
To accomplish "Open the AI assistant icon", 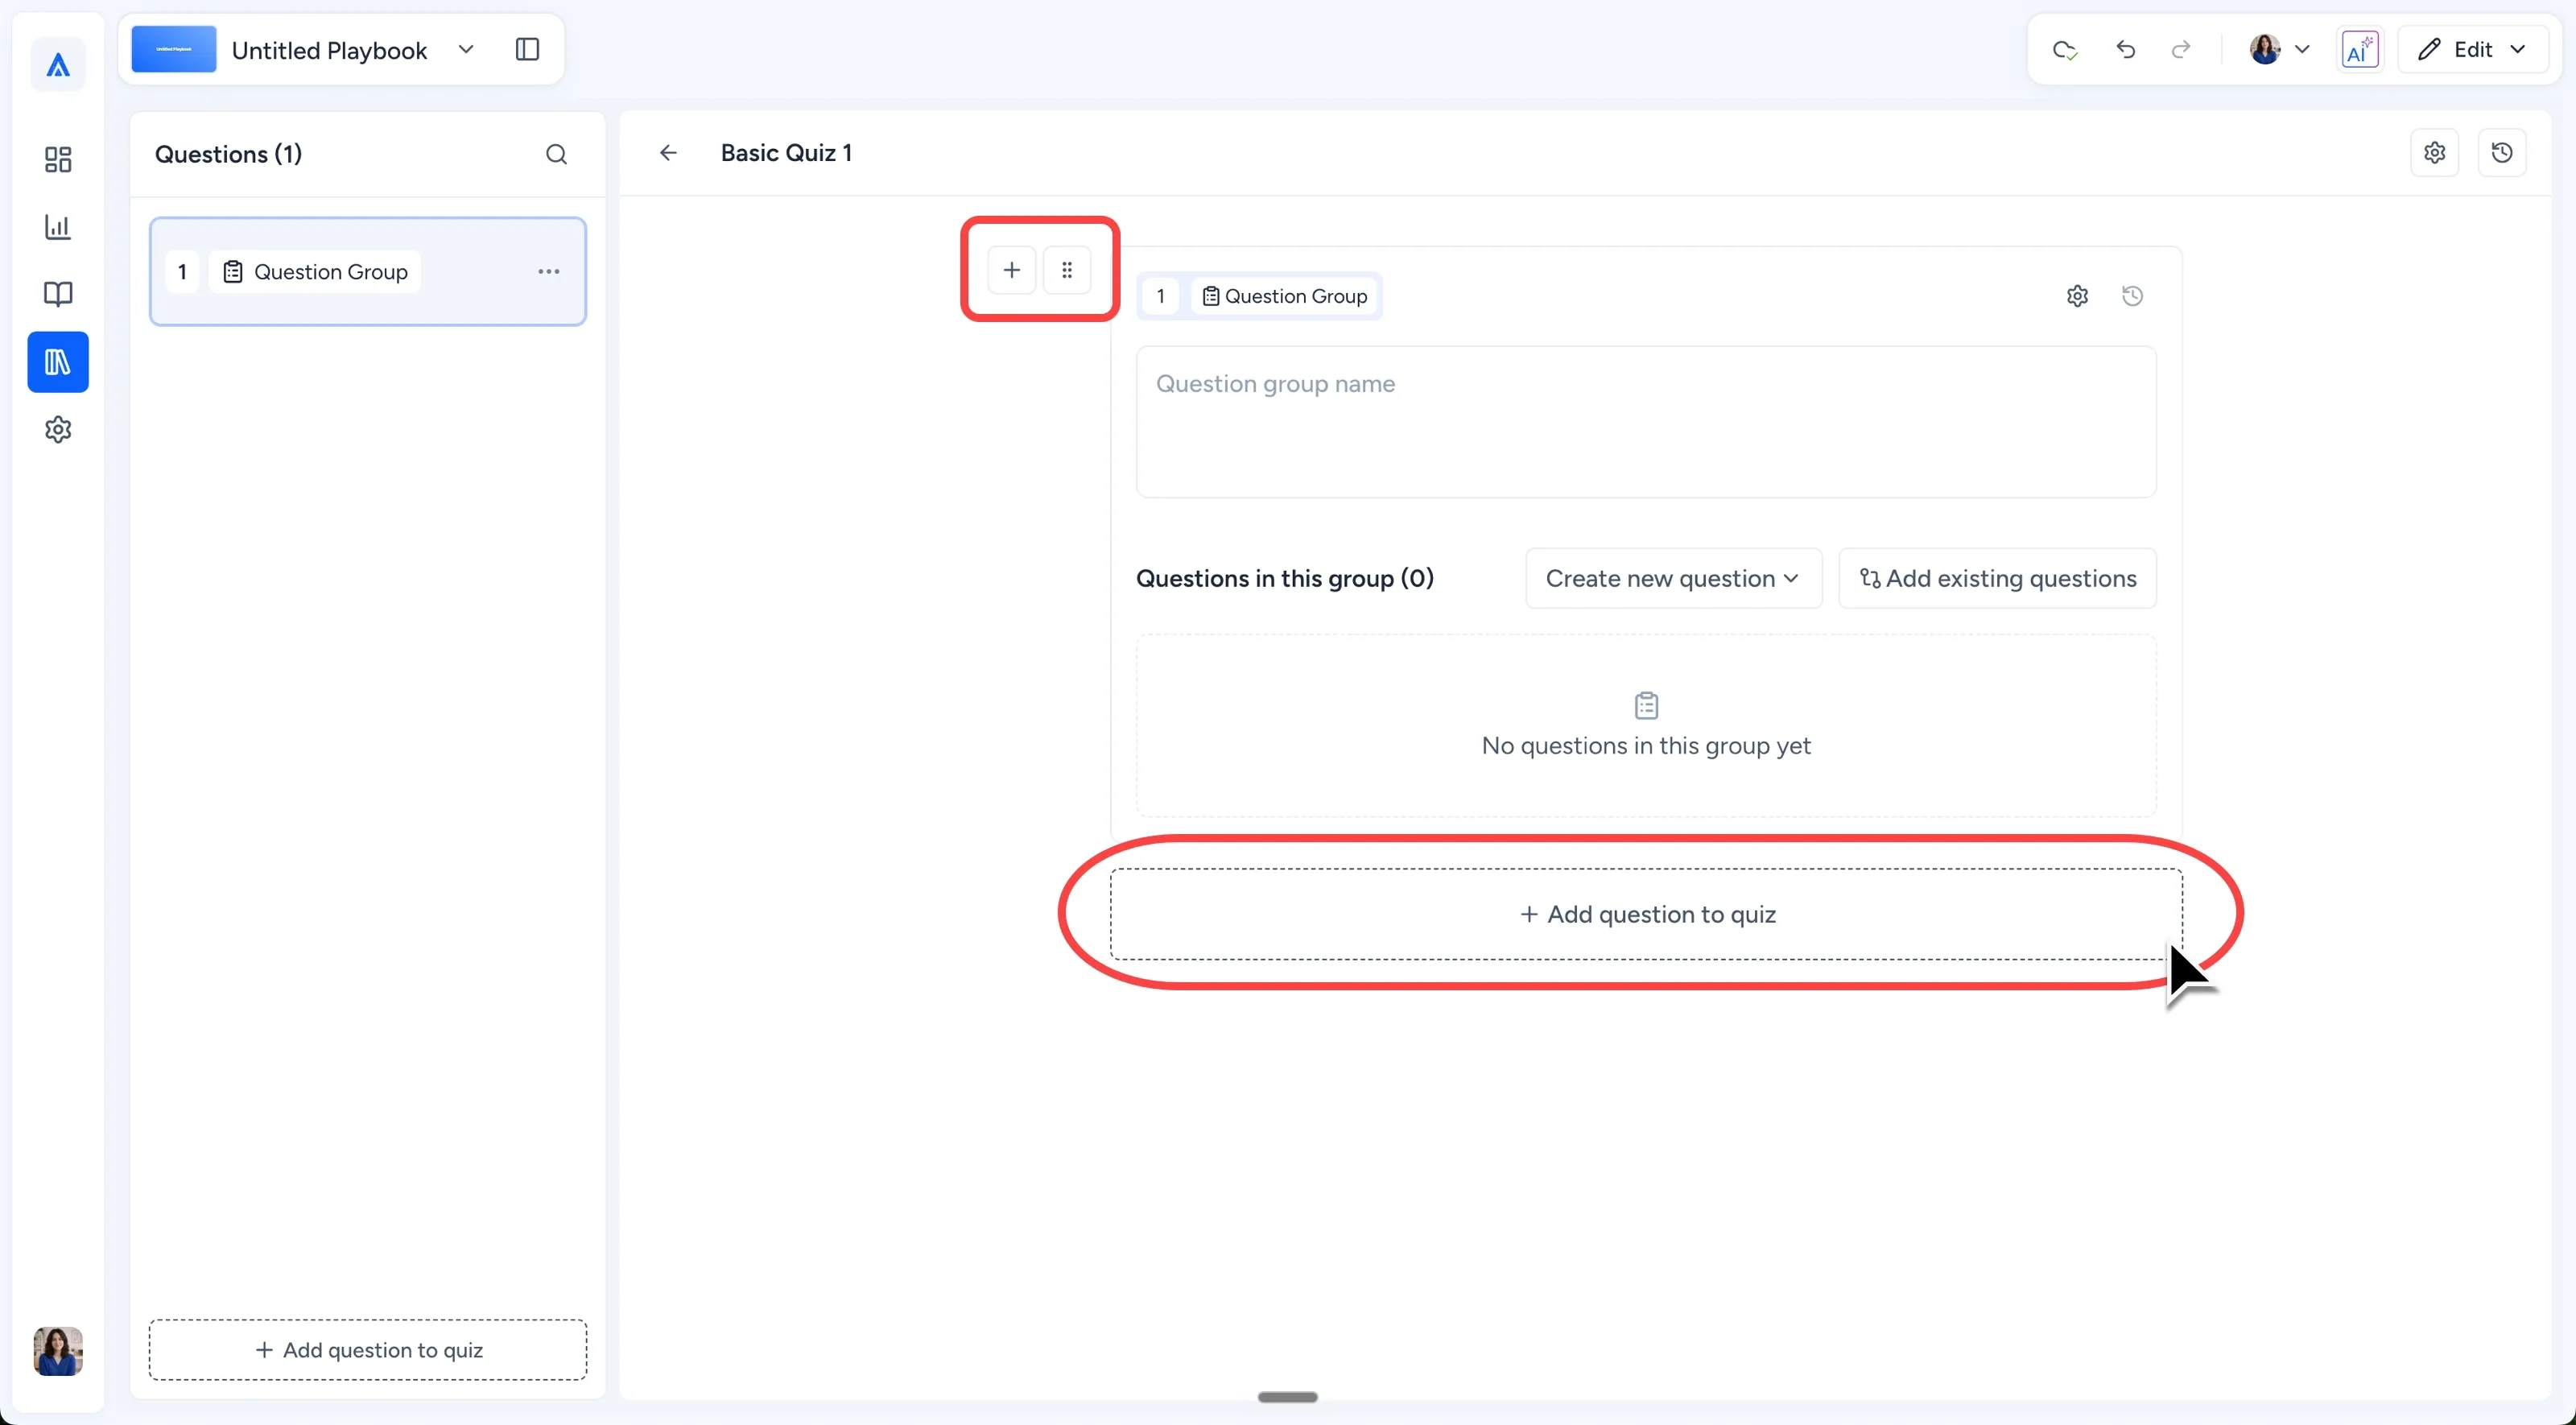I will click(2360, 49).
